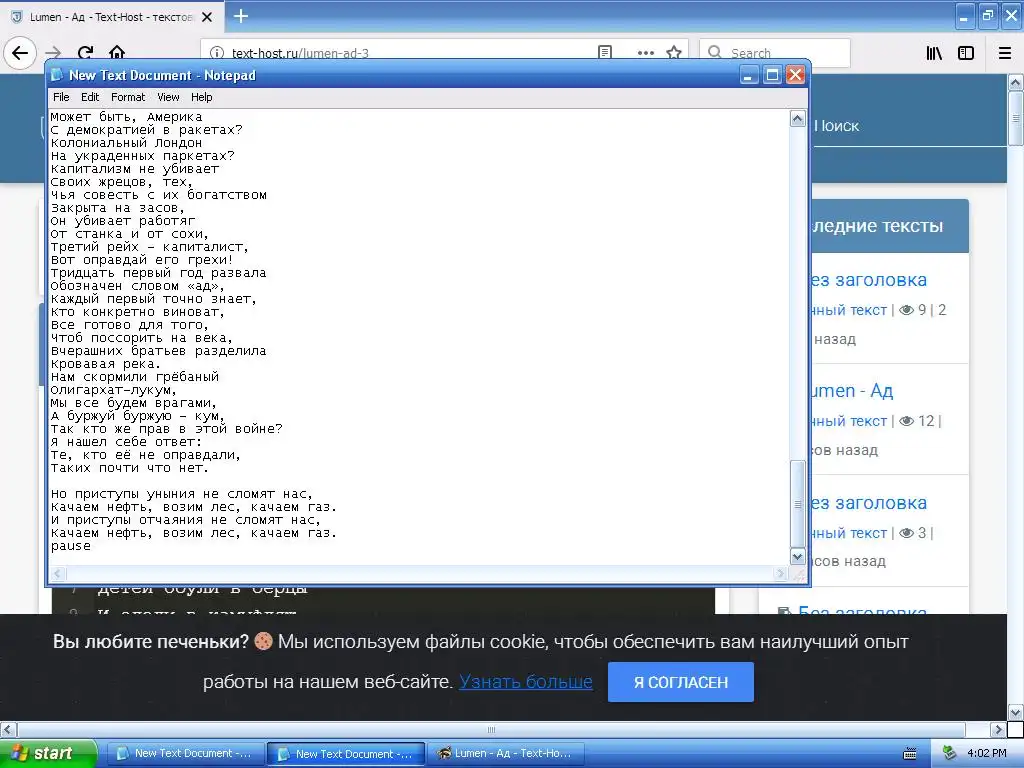Toggle reader view icon in address bar

605,53
